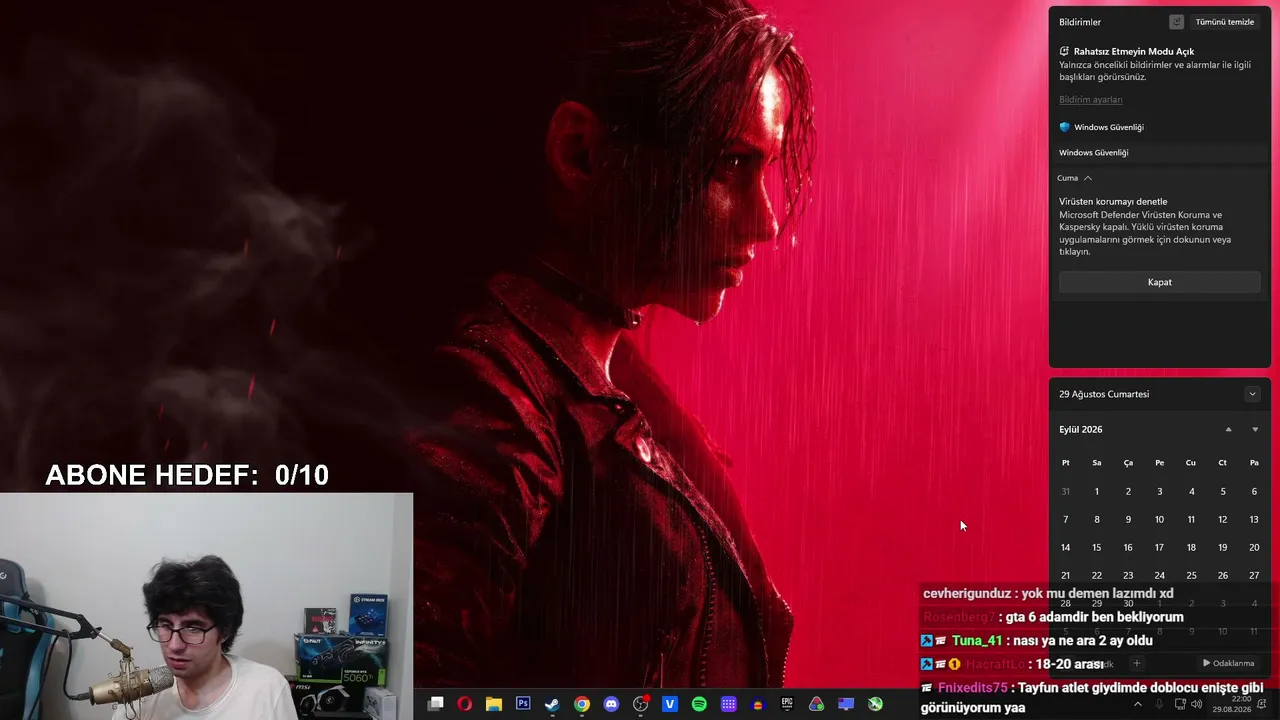The width and height of the screenshot is (1280, 720).
Task: Click the notification bell in the taskbar
Action: click(x=1263, y=704)
